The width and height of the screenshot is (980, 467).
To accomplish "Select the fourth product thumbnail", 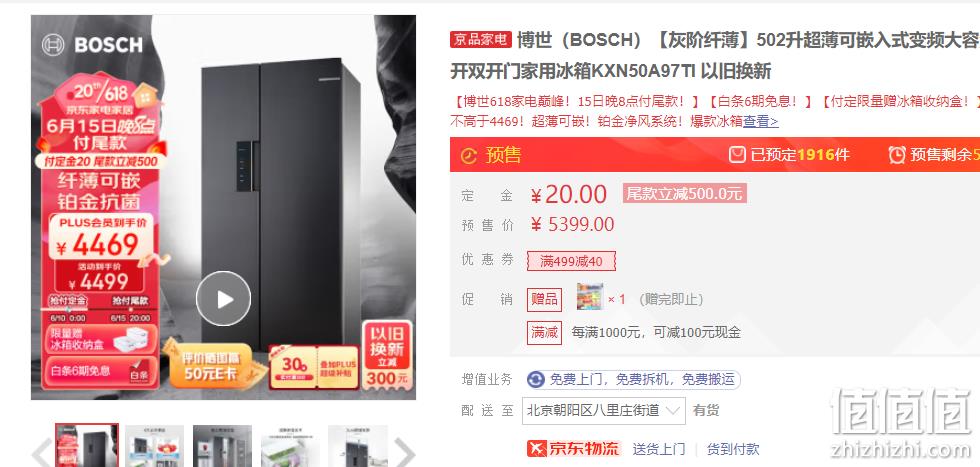I will [290, 446].
